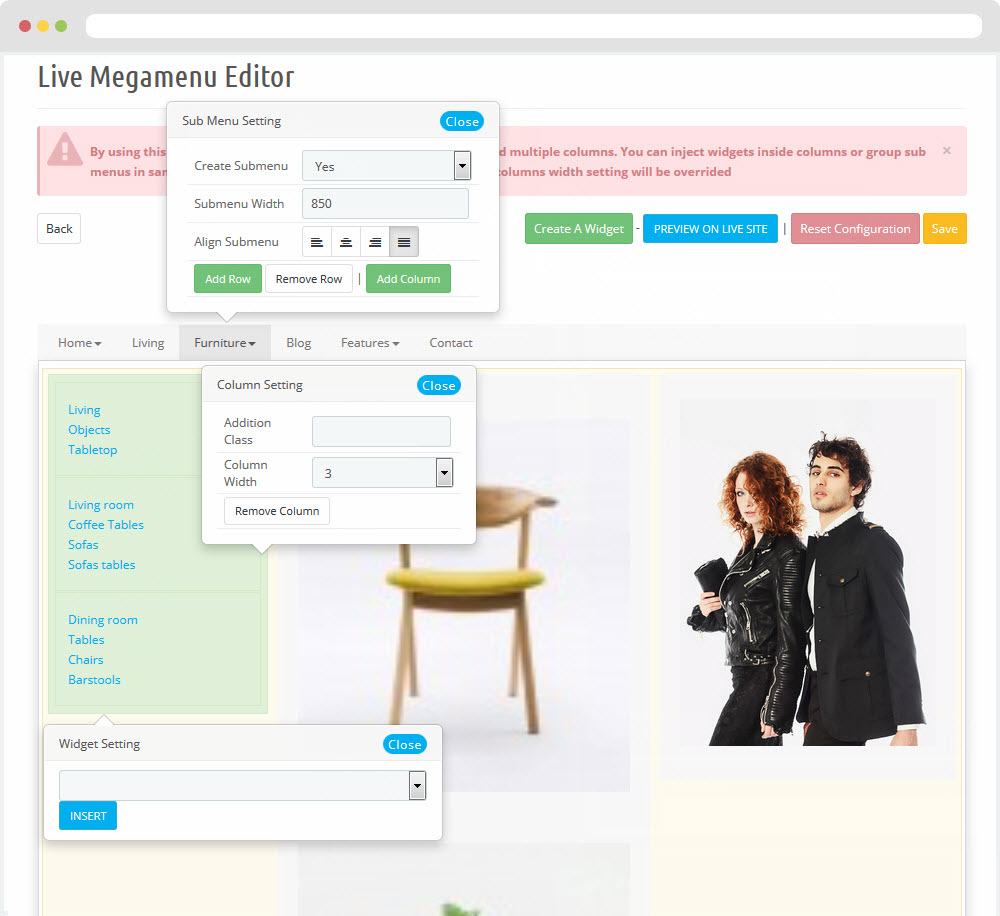
Task: Click the Add Column button
Action: [408, 279]
